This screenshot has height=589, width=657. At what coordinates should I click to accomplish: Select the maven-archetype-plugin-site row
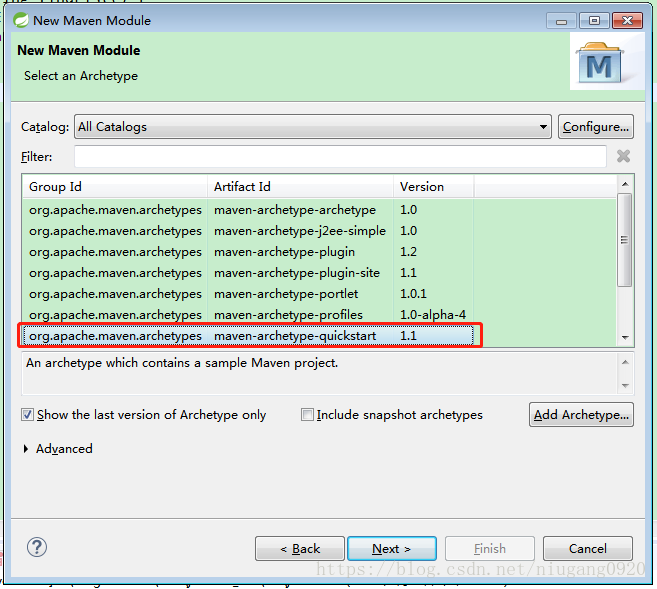tap(248, 273)
